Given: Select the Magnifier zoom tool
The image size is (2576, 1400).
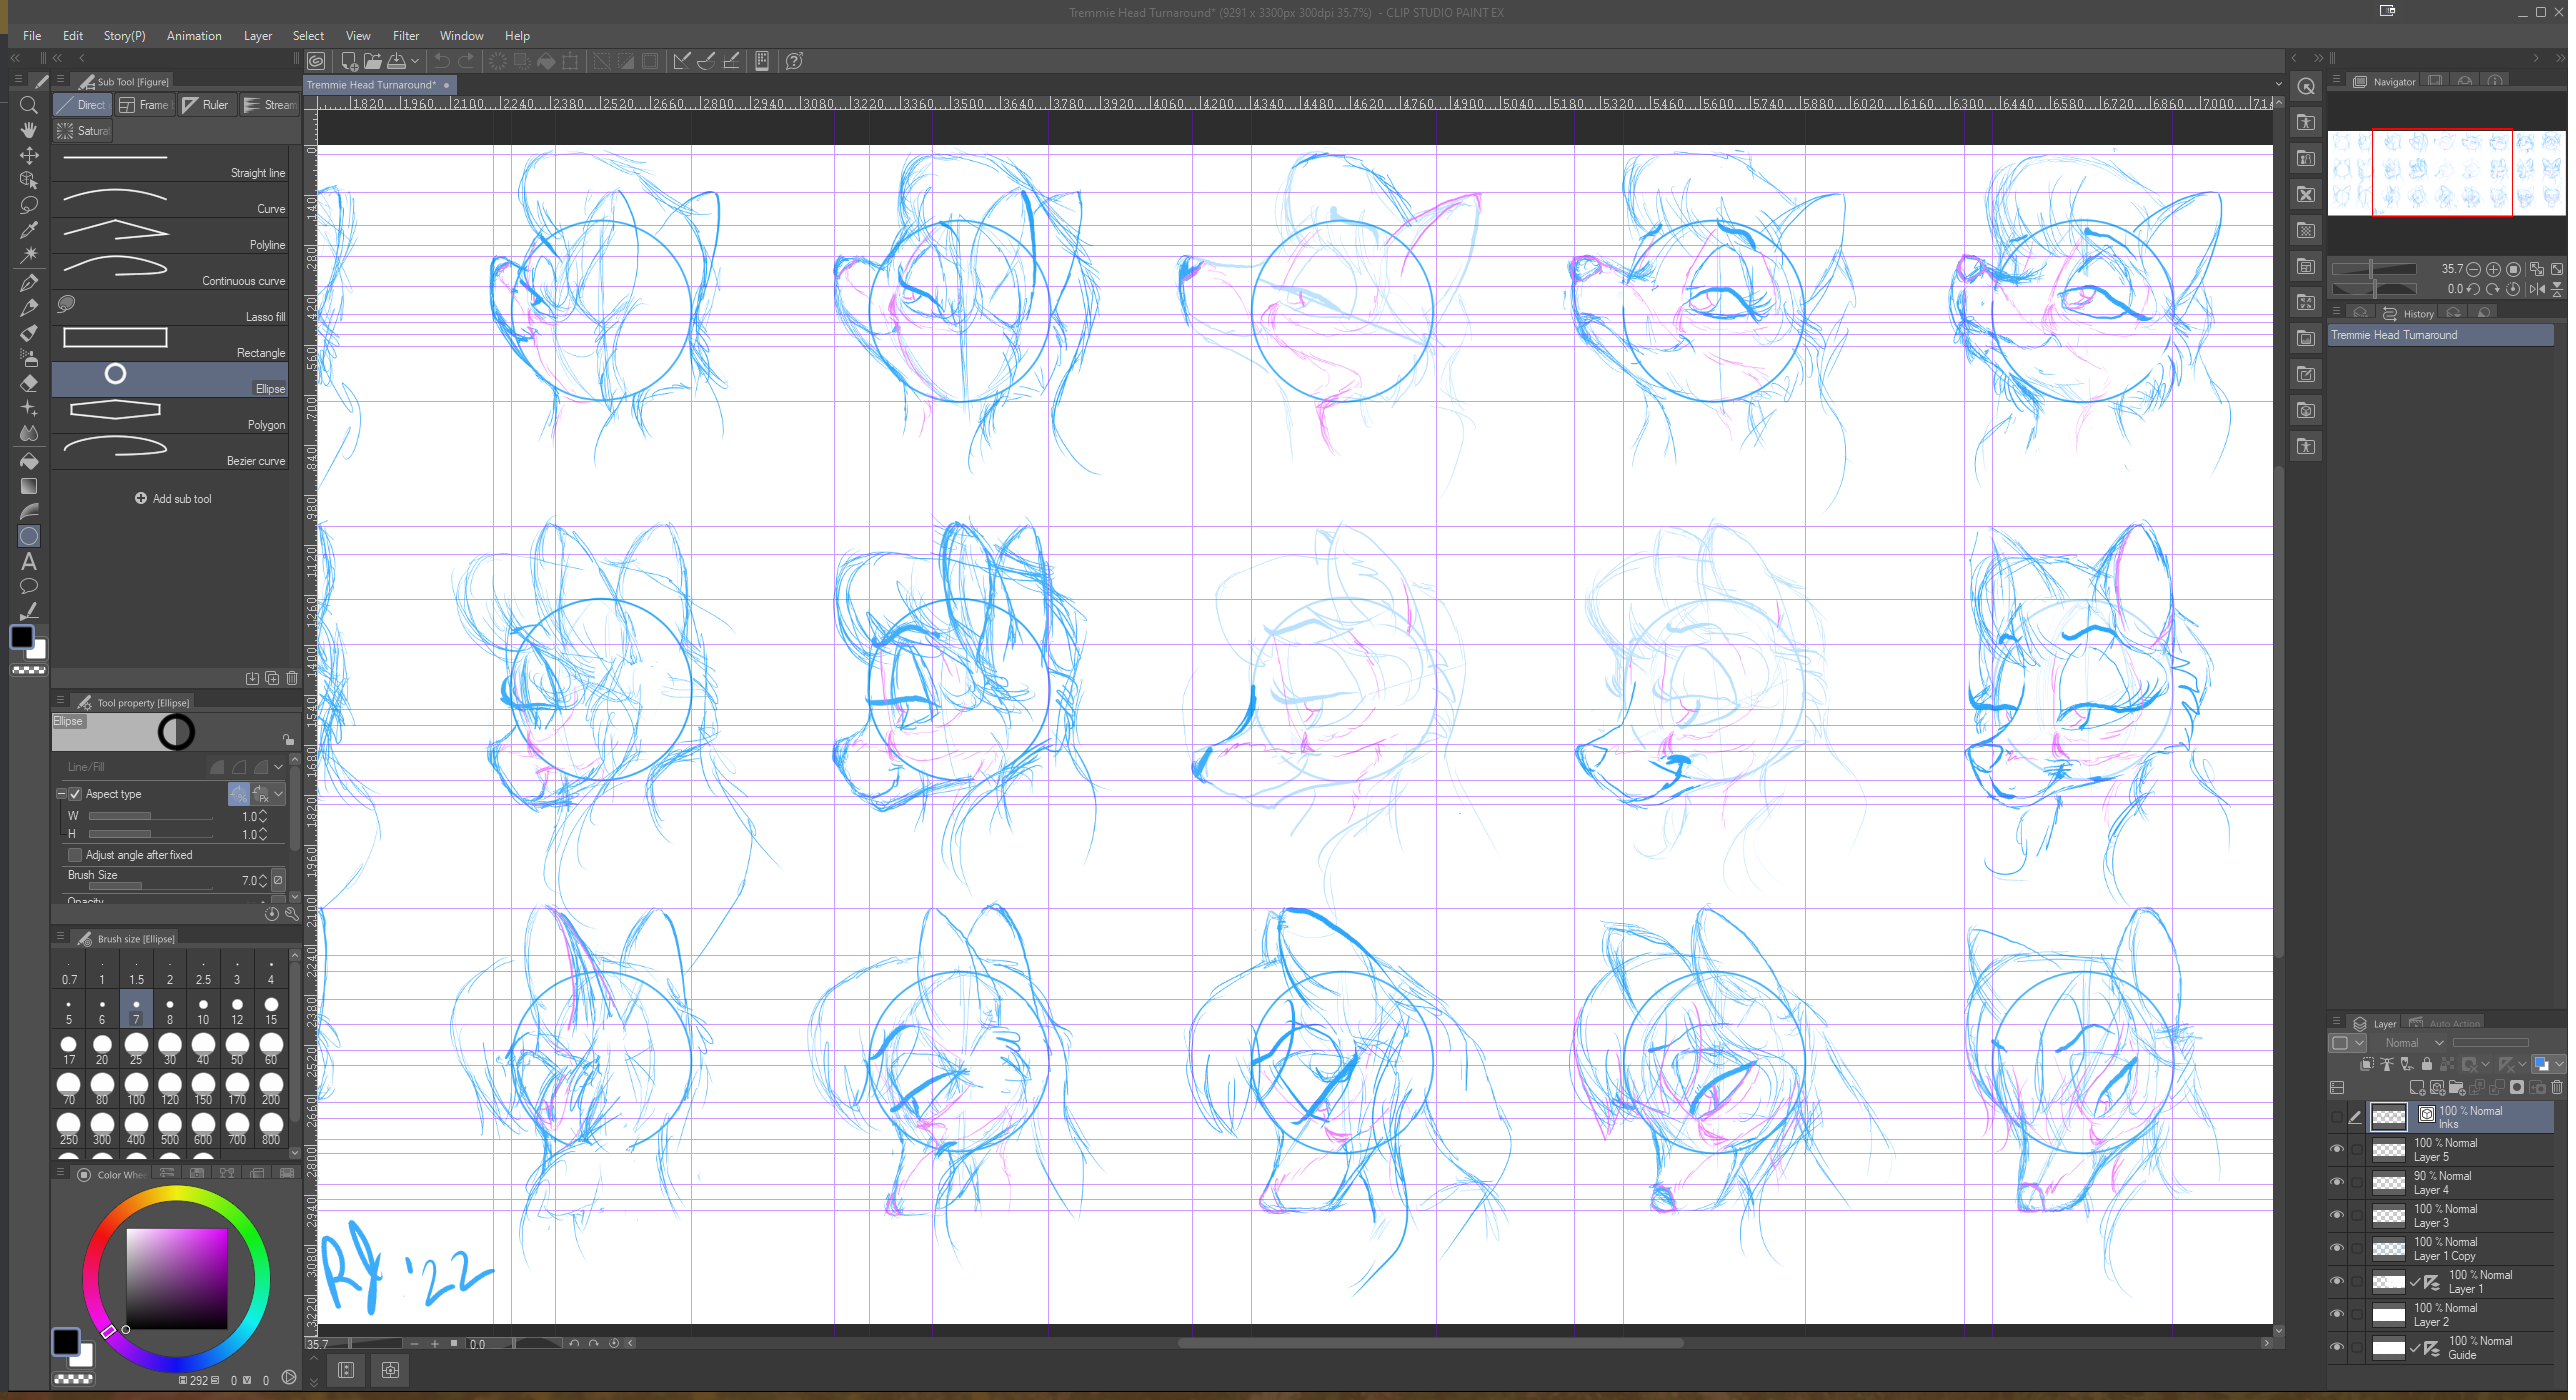Looking at the screenshot, I should pos(29,105).
